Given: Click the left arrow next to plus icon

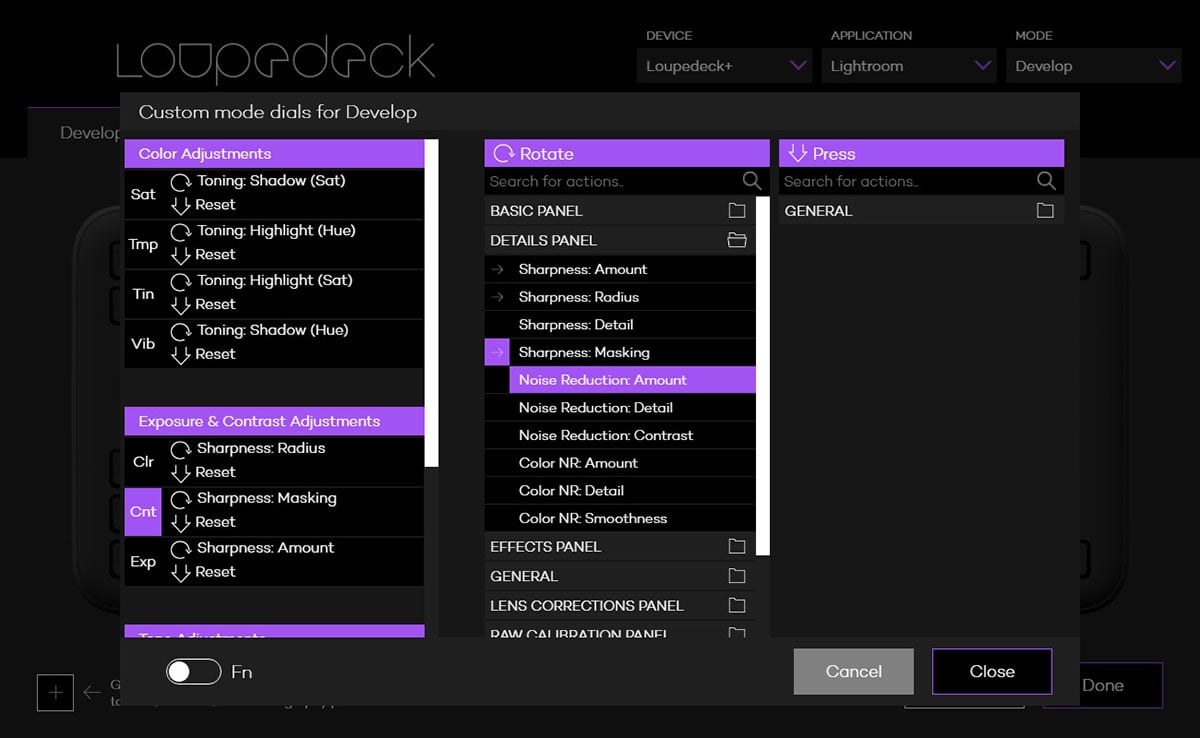Looking at the screenshot, I should (x=92, y=692).
